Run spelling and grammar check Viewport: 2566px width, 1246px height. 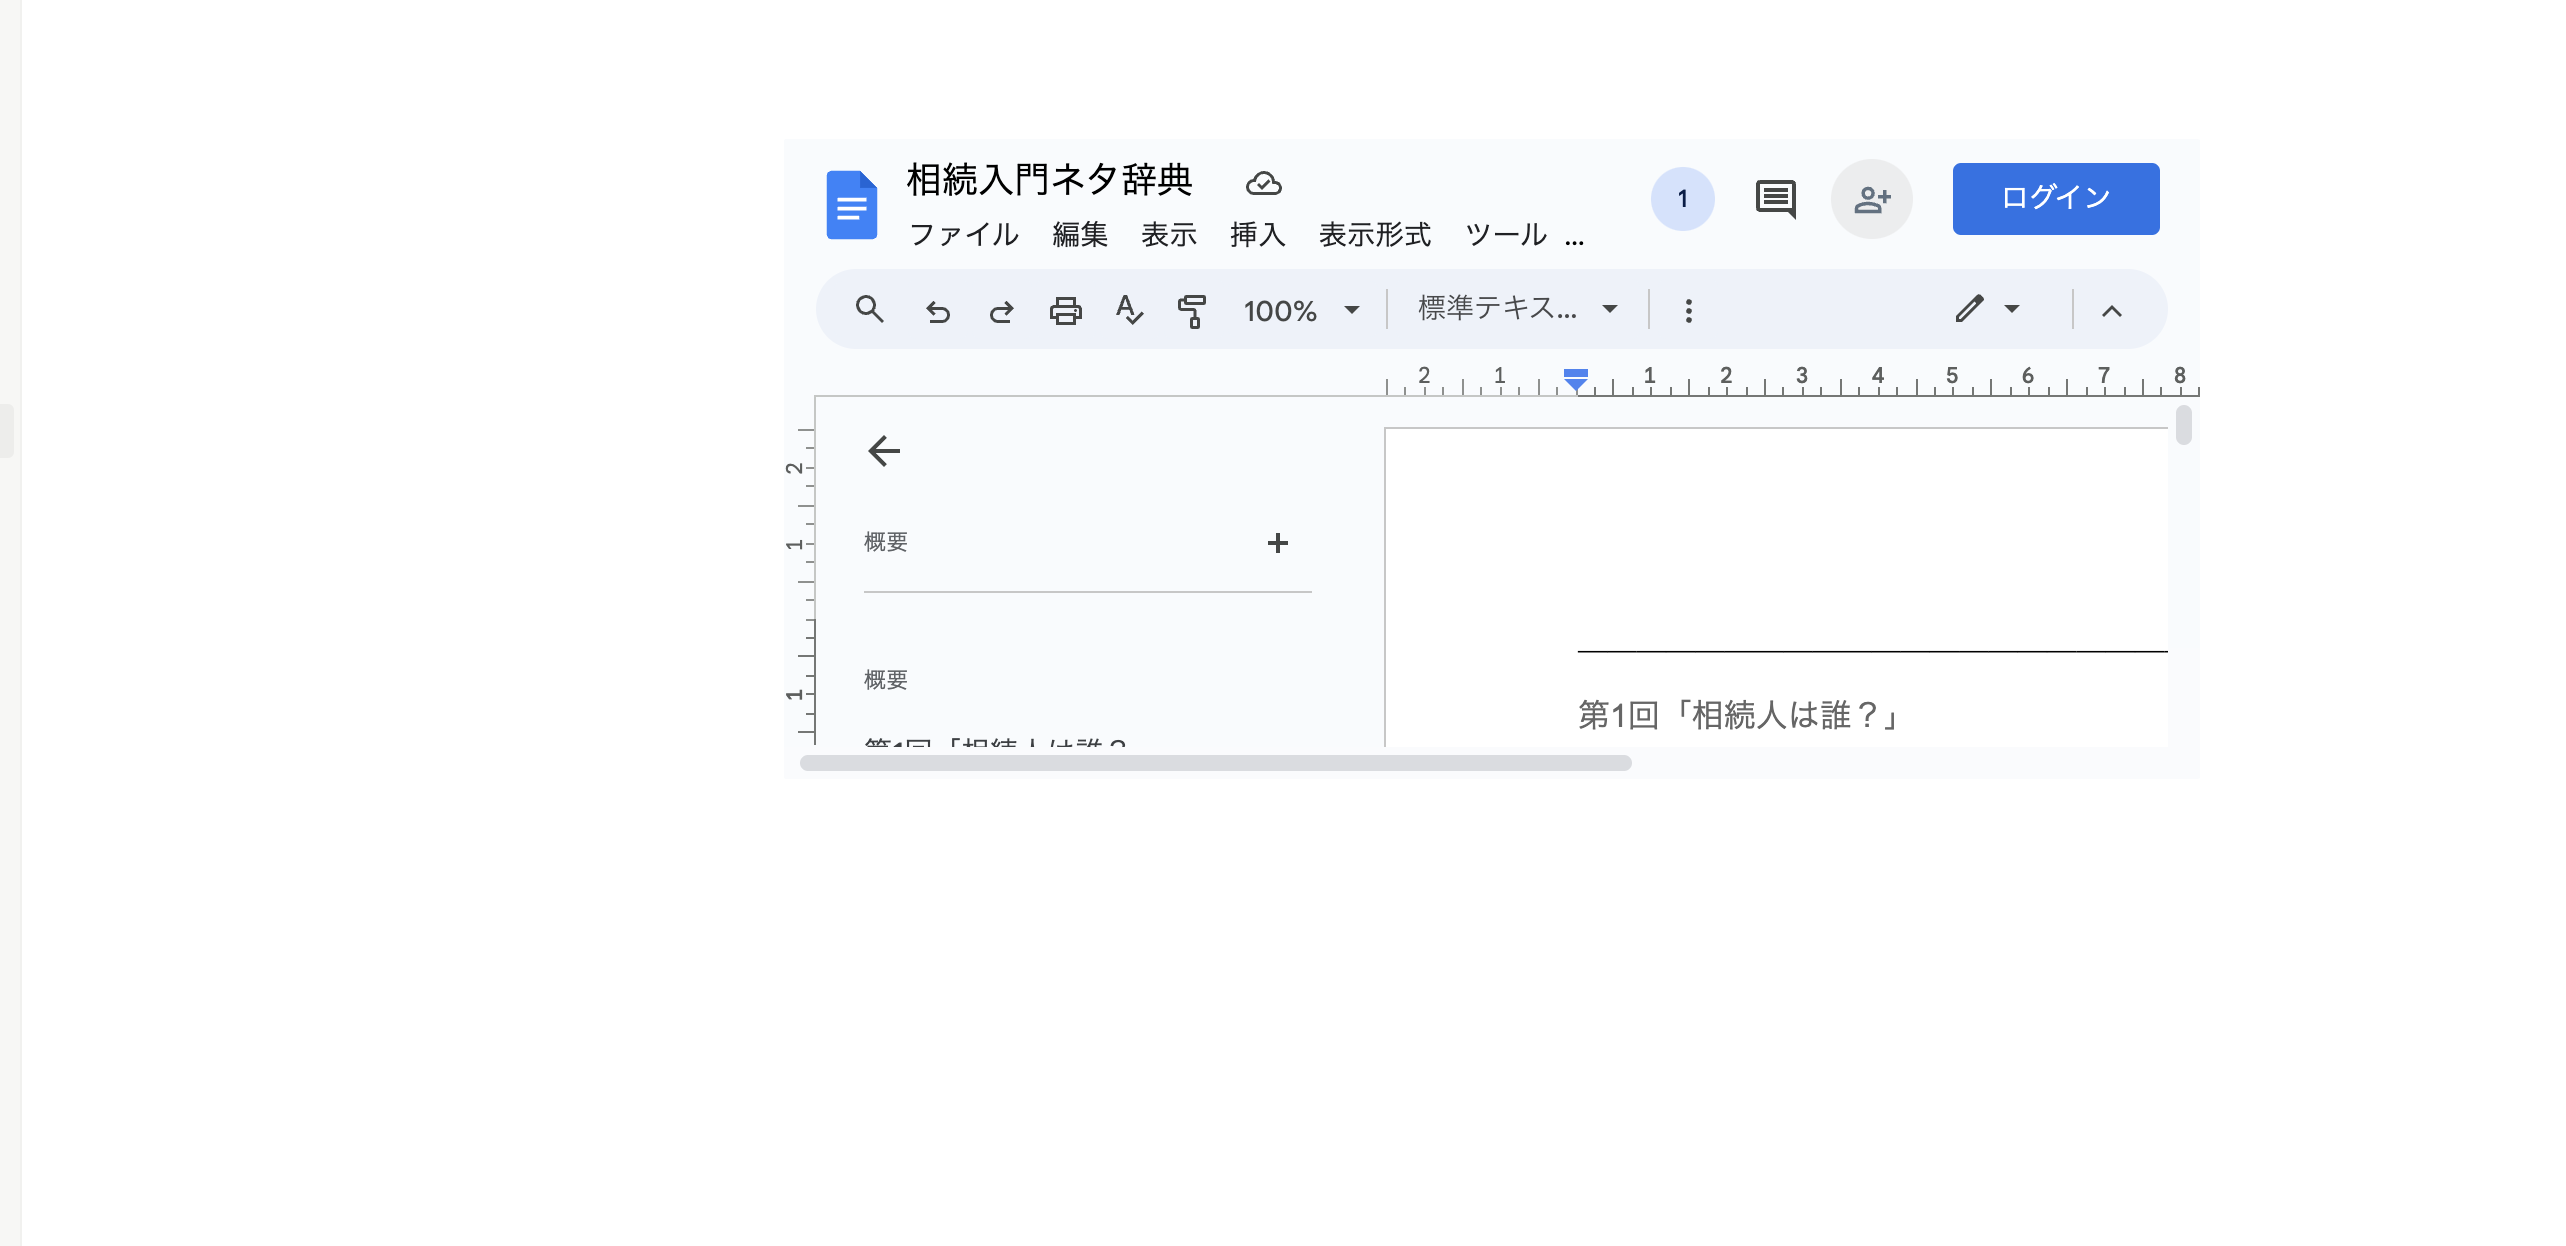coord(1129,311)
